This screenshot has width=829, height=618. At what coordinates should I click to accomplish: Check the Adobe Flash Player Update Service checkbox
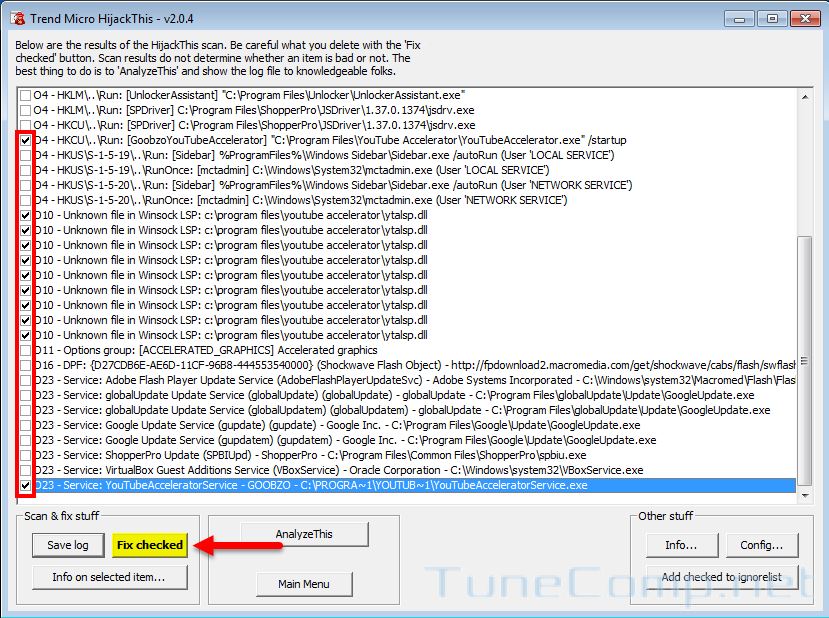pos(25,380)
